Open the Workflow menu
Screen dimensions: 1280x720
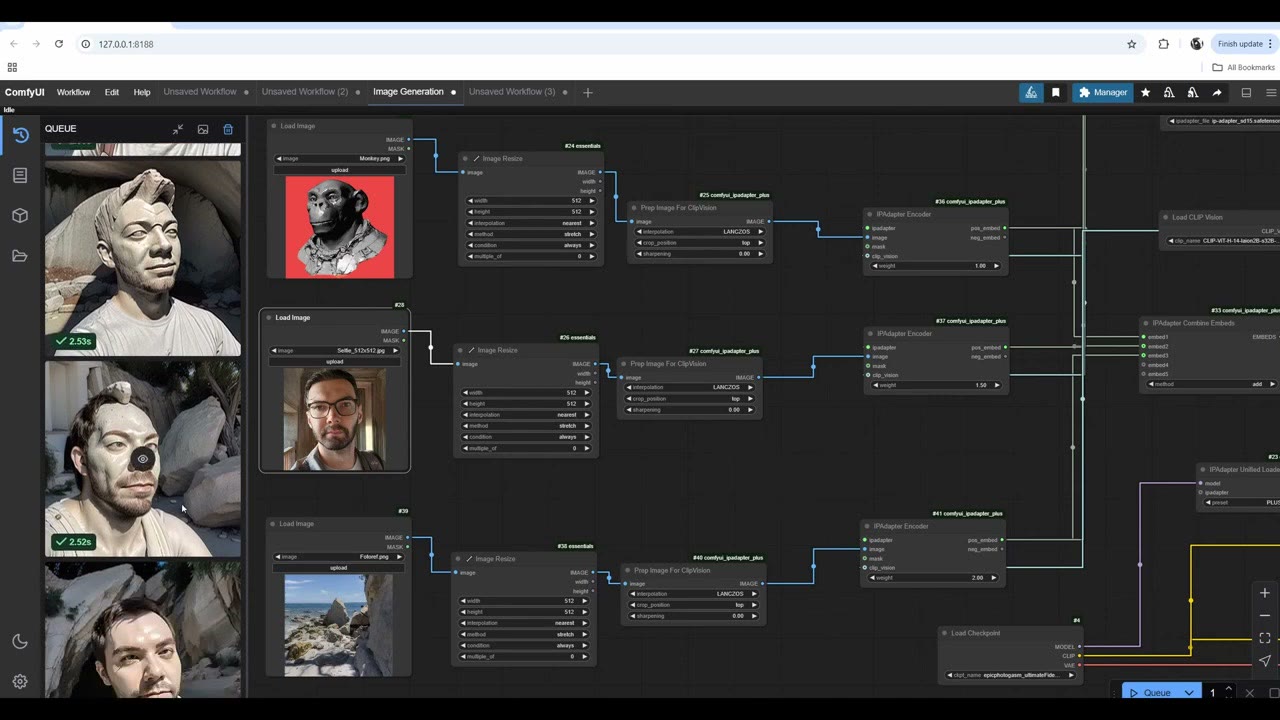73,92
